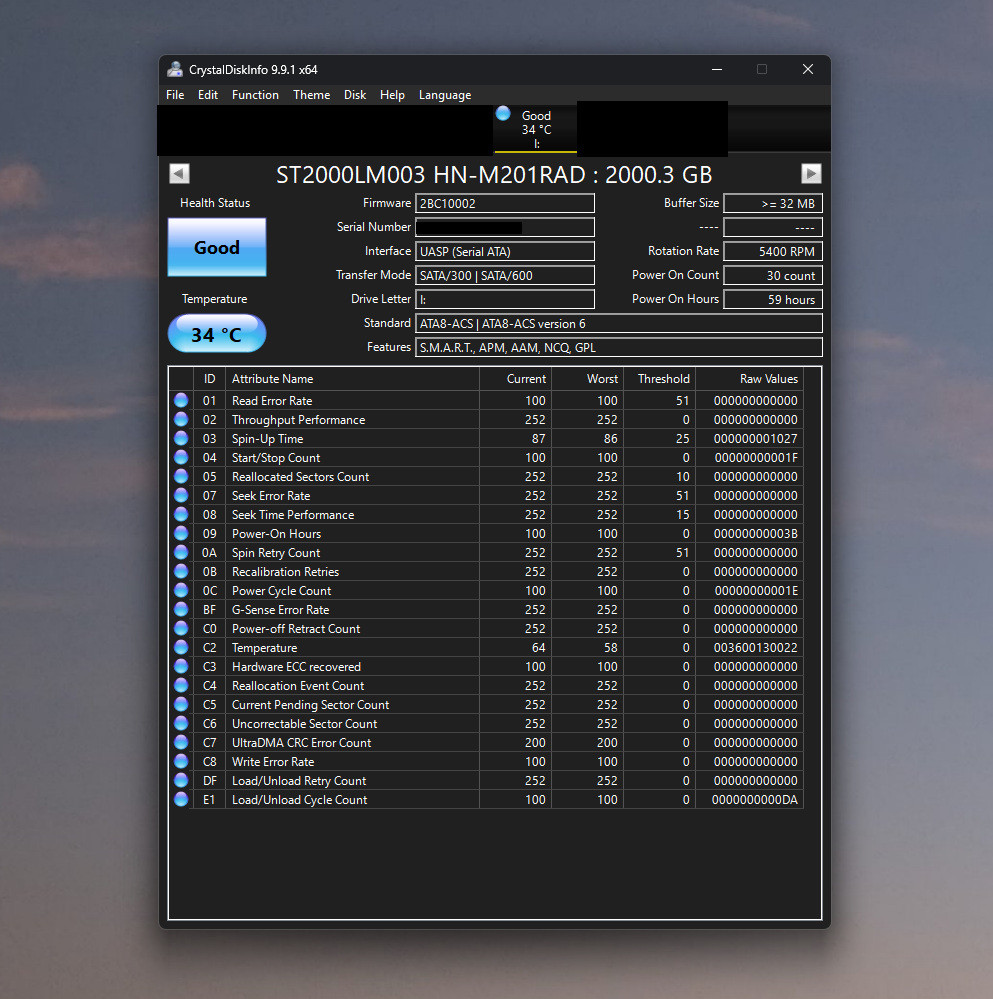Click status orb for Load/Unload Retry Count
This screenshot has width=993, height=999.
coord(181,780)
